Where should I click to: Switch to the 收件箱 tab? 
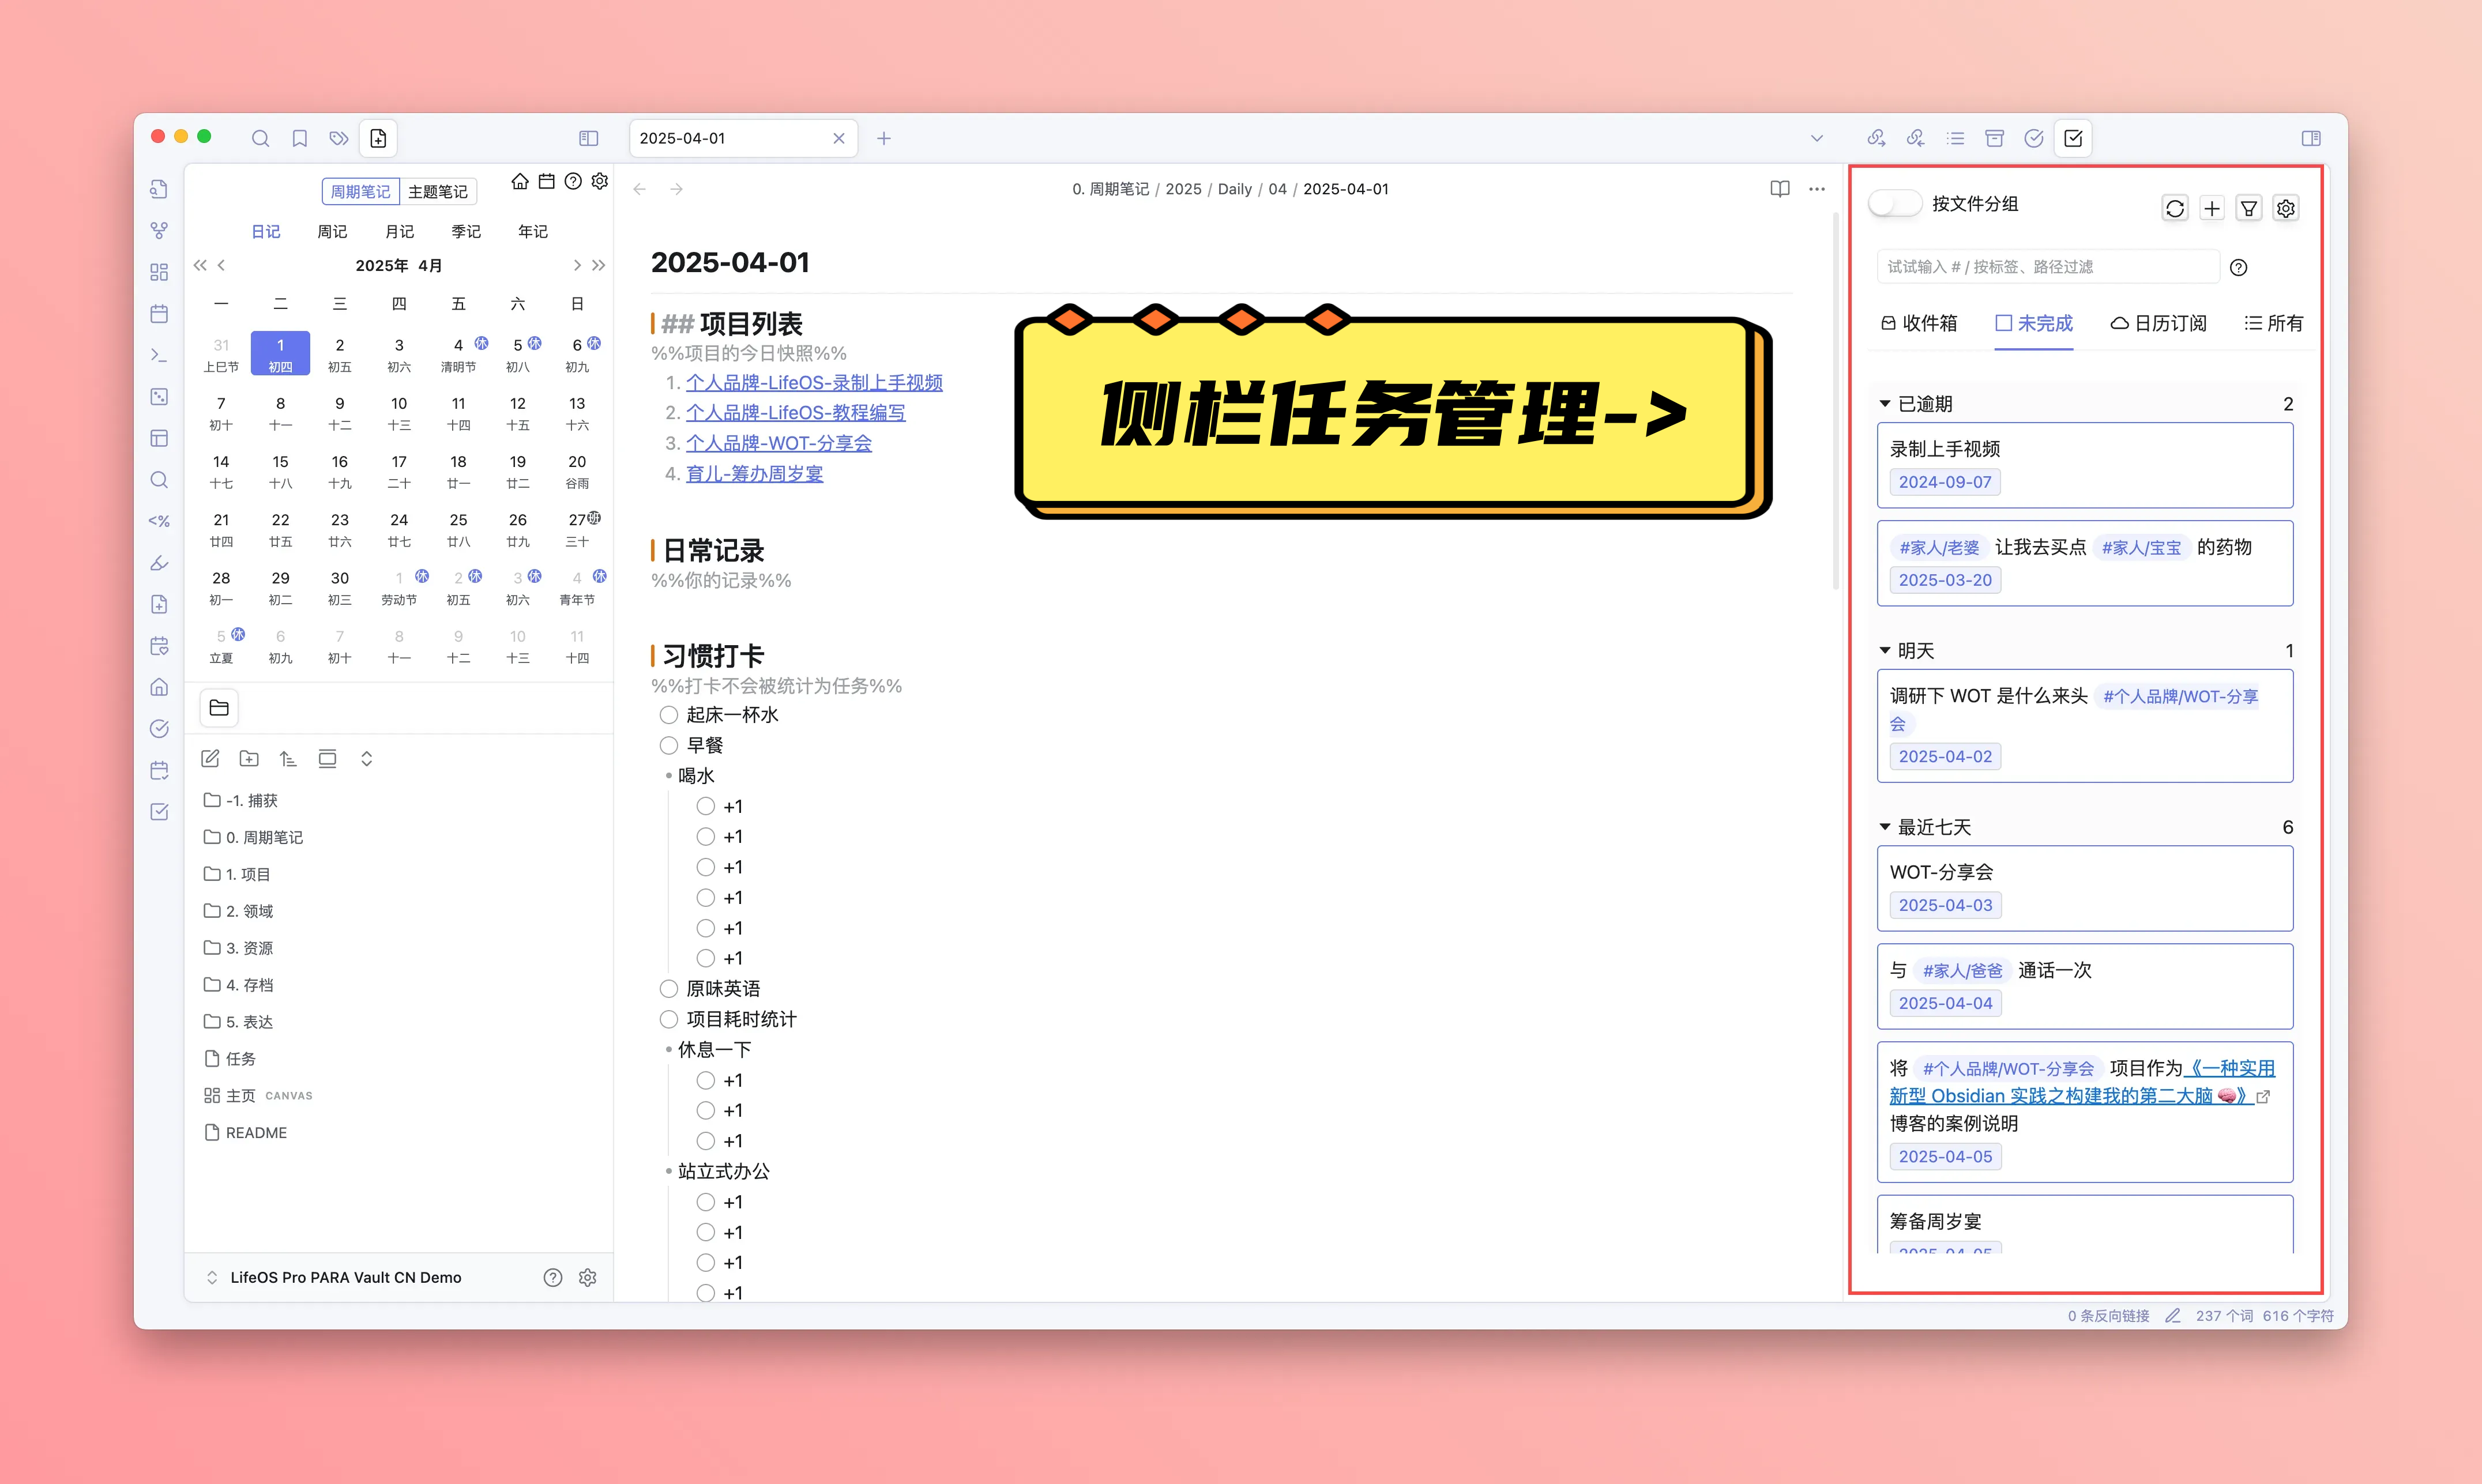(x=1919, y=323)
